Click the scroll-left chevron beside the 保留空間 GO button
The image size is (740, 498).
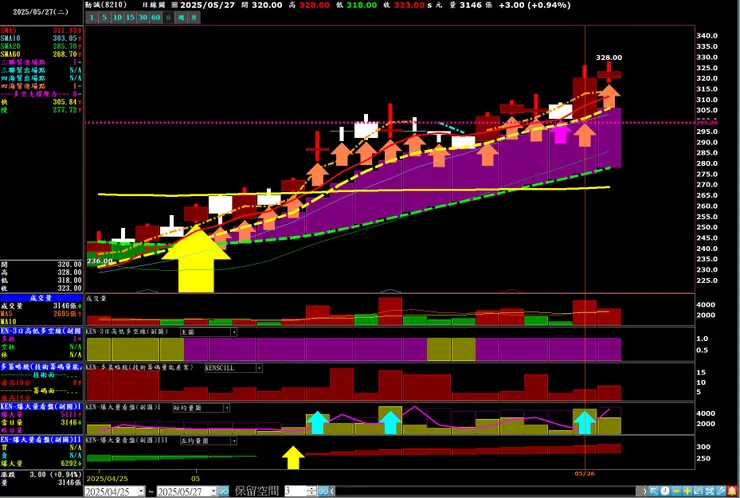[333, 491]
